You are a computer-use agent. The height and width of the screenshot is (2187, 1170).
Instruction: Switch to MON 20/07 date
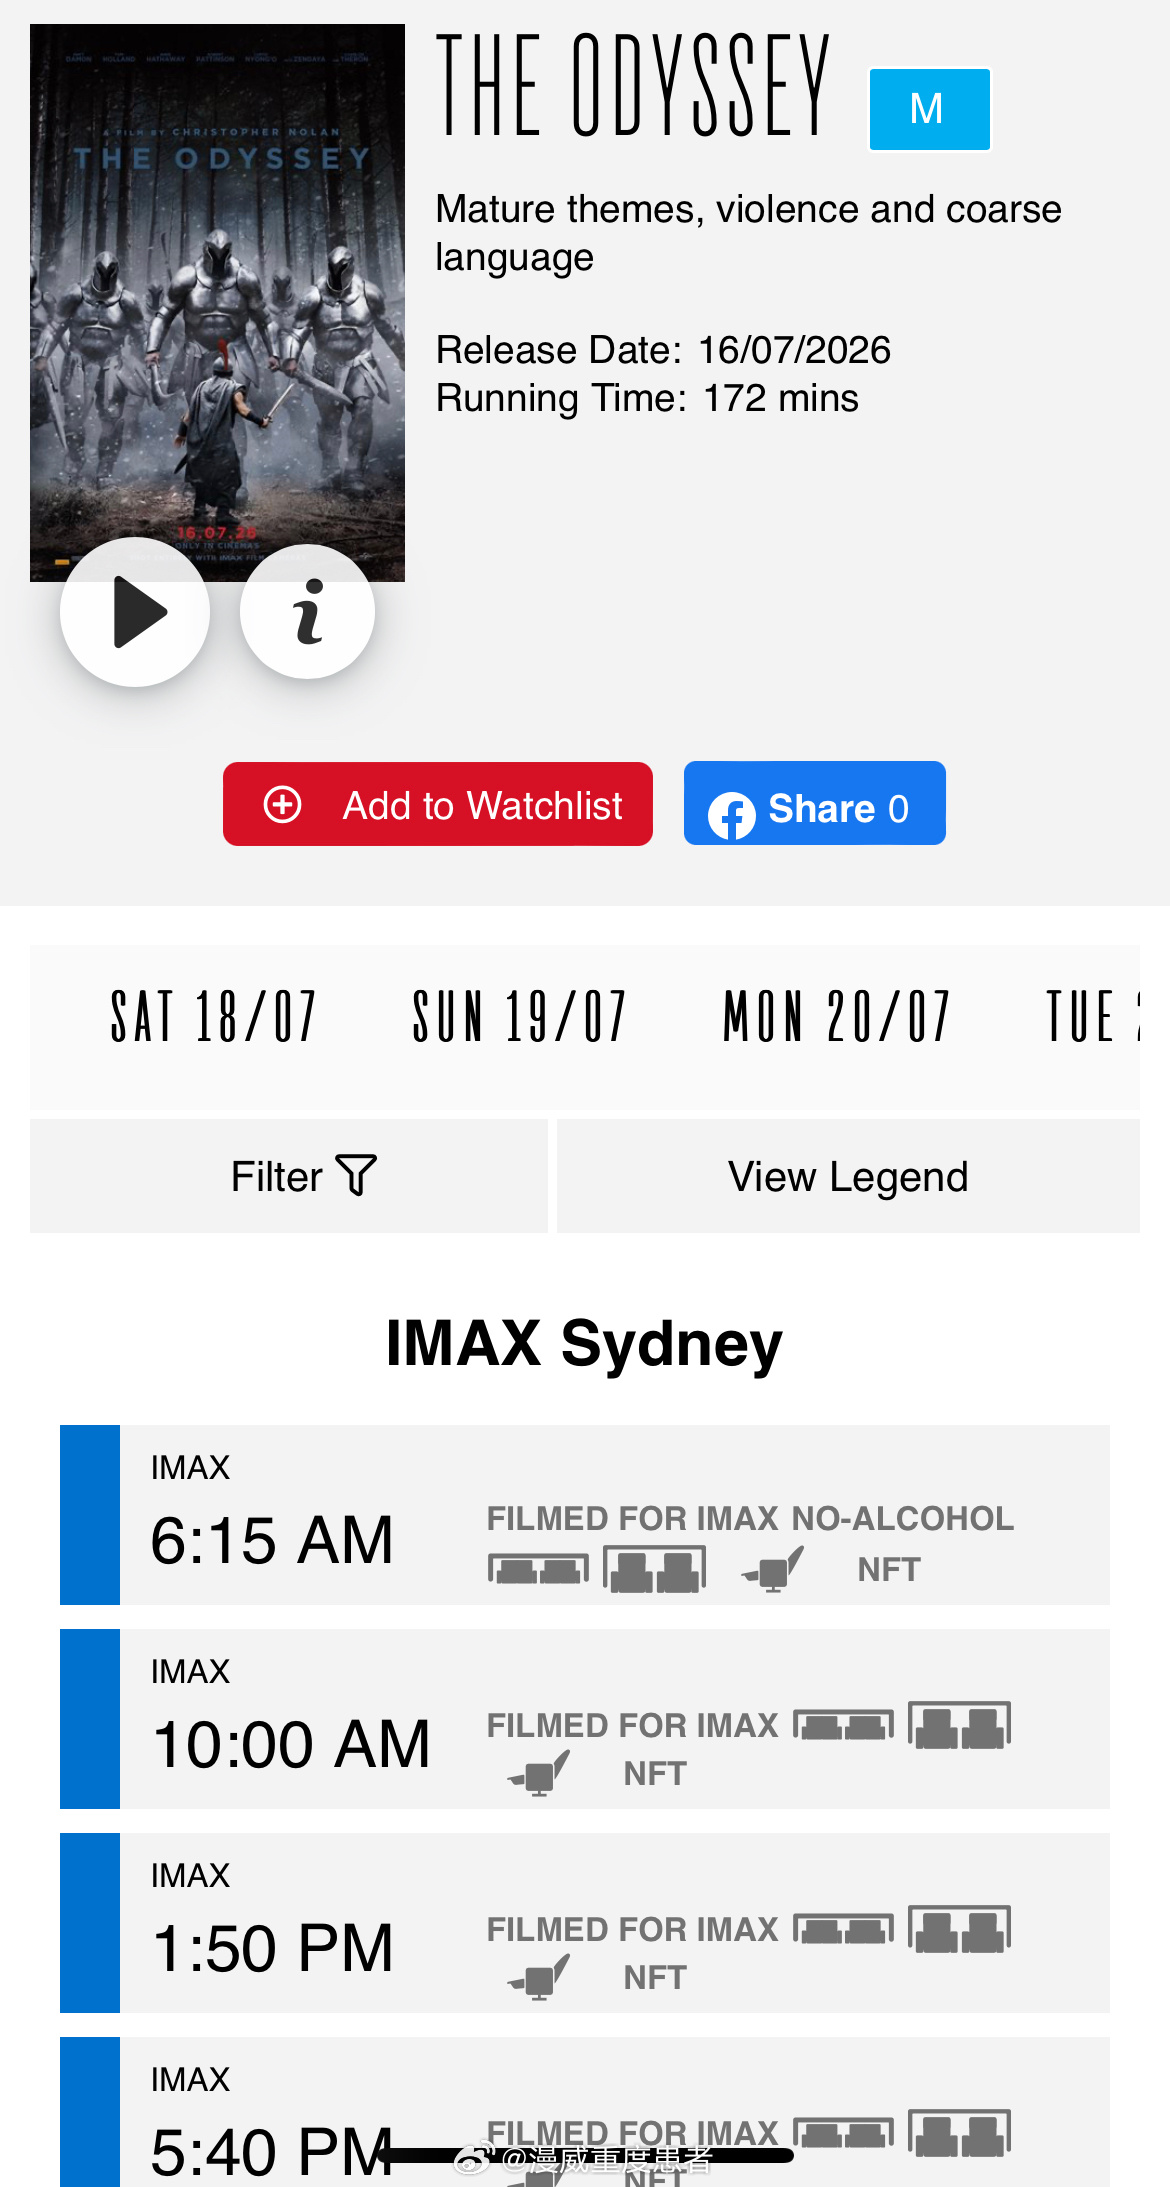point(836,1017)
